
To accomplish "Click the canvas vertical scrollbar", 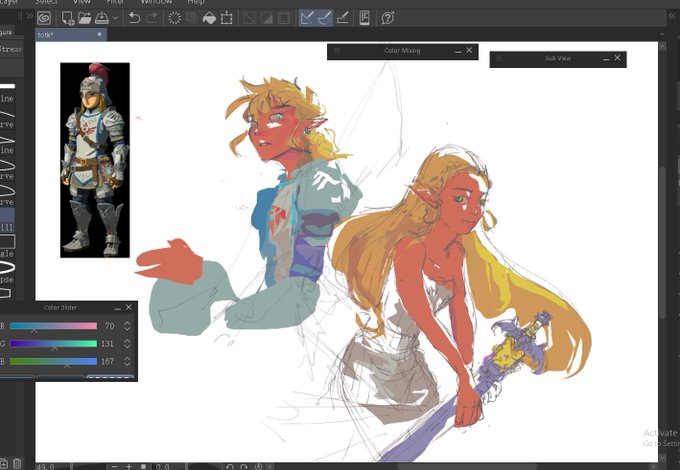I will click(662, 243).
